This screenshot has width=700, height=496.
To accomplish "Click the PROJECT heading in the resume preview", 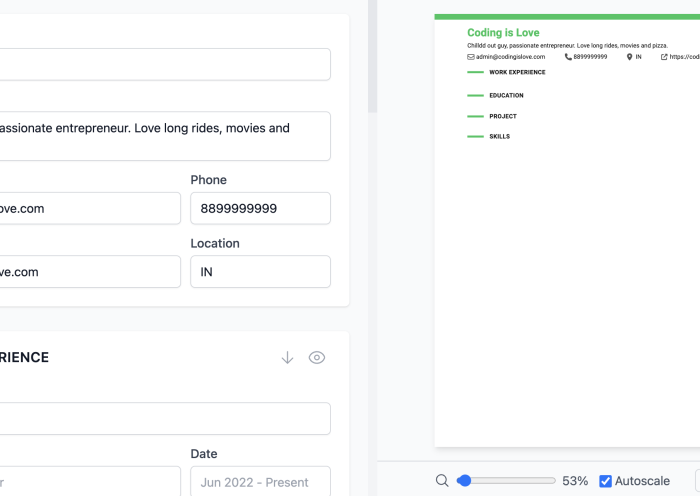I will pos(502,116).
